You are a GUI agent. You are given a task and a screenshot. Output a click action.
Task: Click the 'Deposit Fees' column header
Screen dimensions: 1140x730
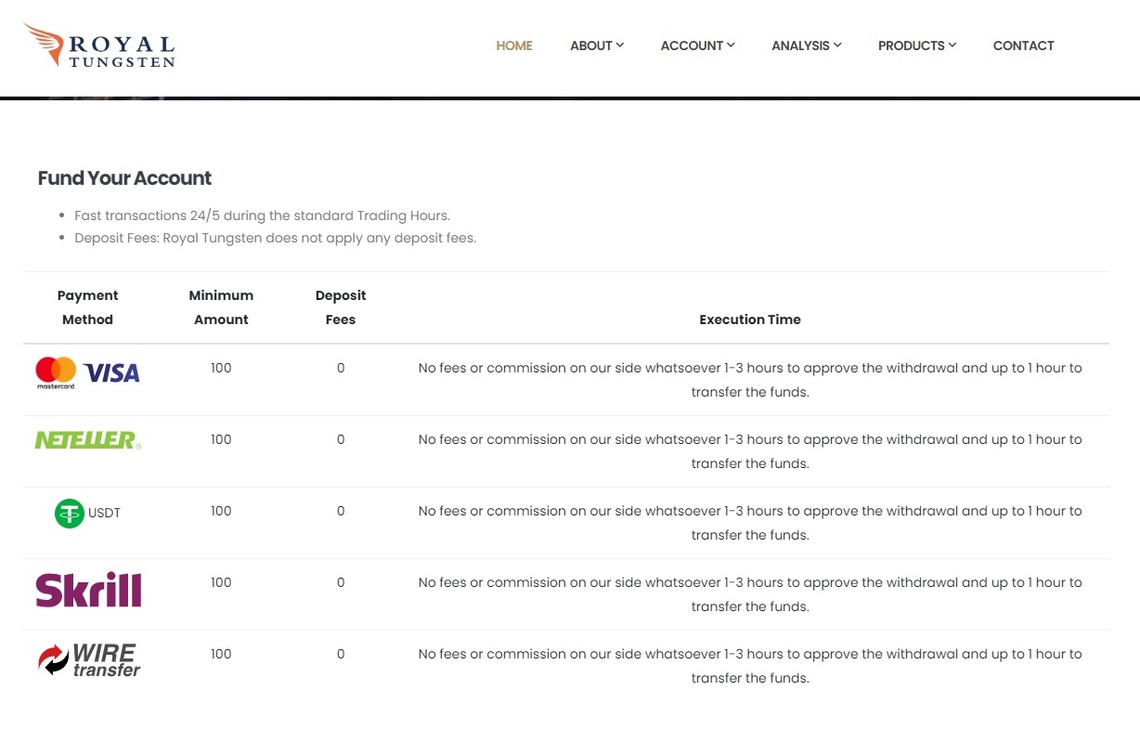pyautogui.click(x=340, y=308)
